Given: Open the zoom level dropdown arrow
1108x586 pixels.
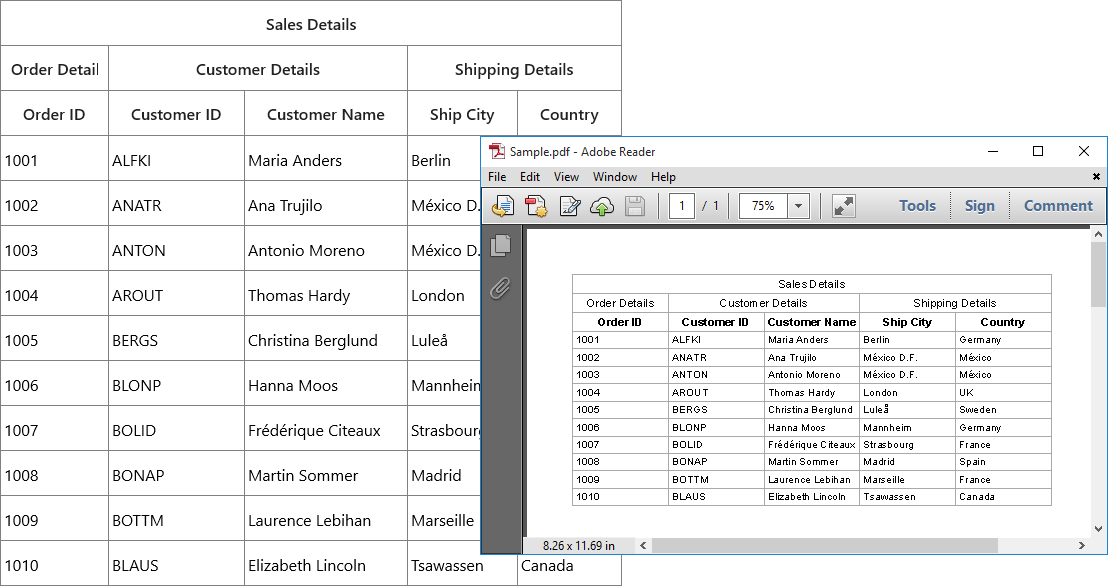Looking at the screenshot, I should coord(798,206).
